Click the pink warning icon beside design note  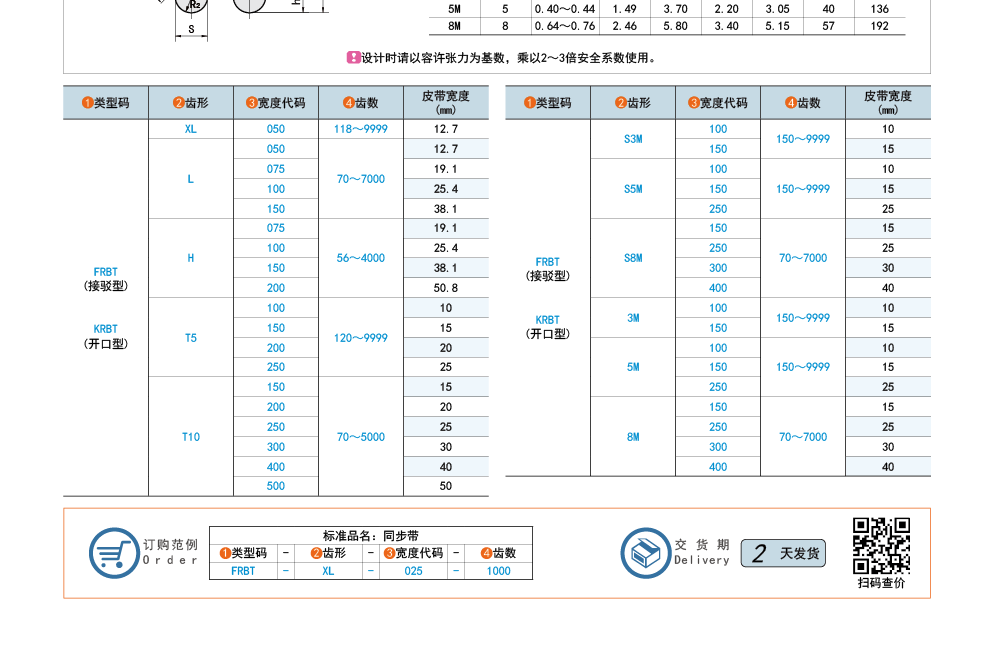point(353,58)
